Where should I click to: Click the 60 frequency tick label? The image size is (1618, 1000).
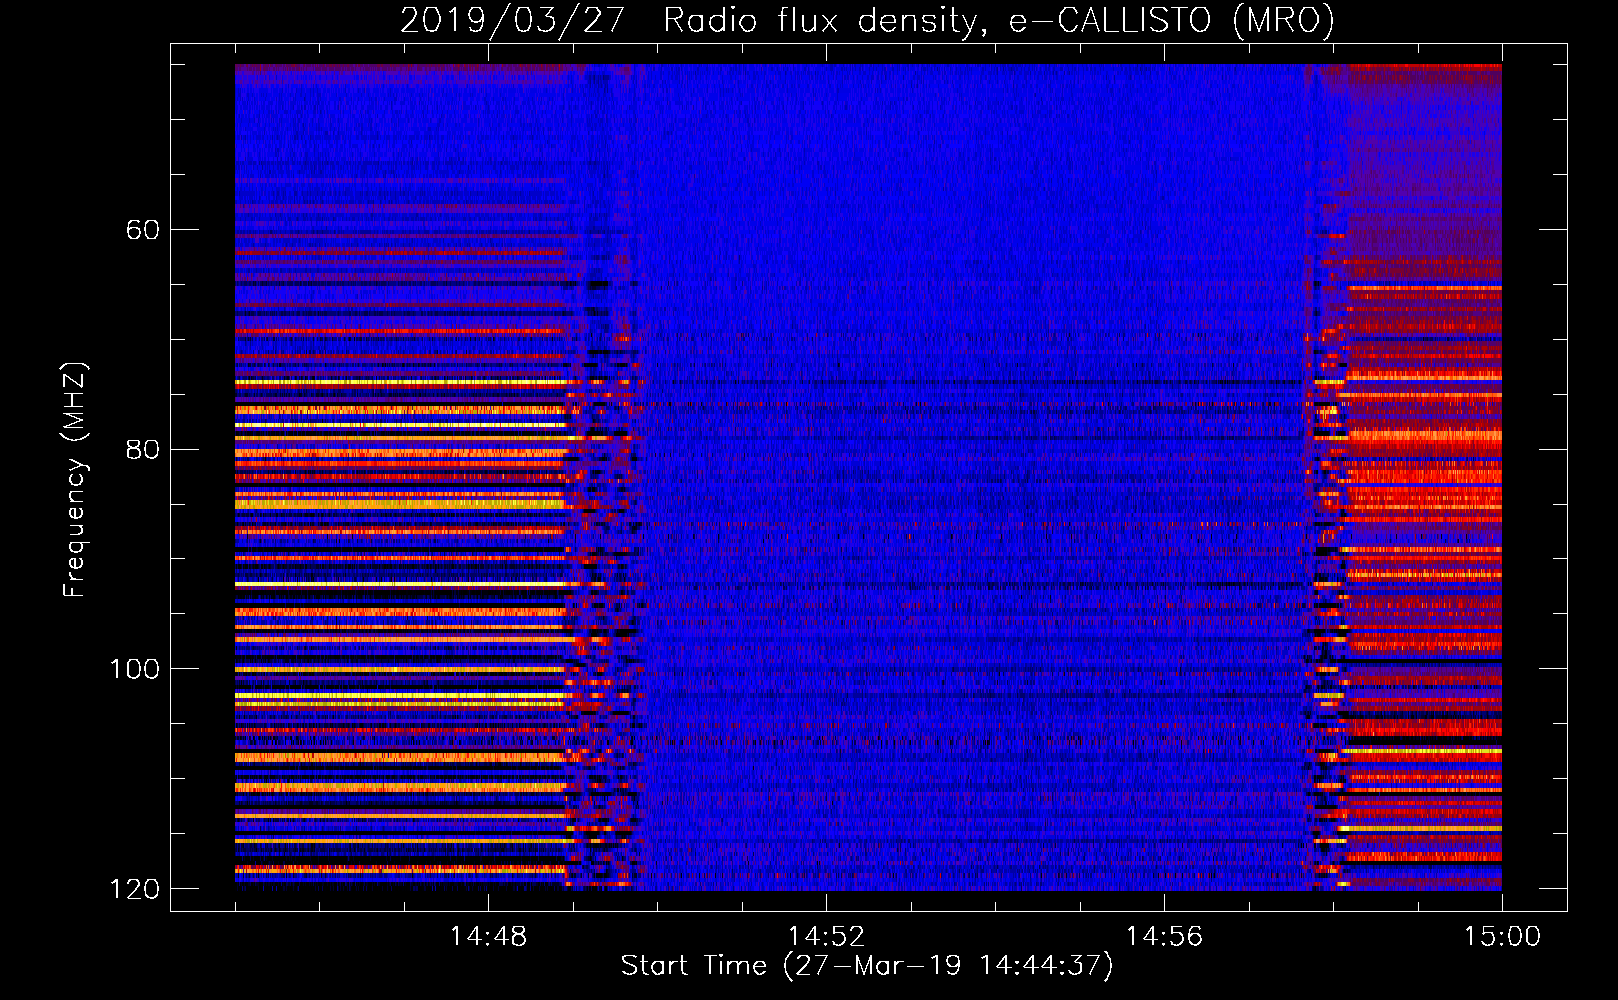pos(143,230)
